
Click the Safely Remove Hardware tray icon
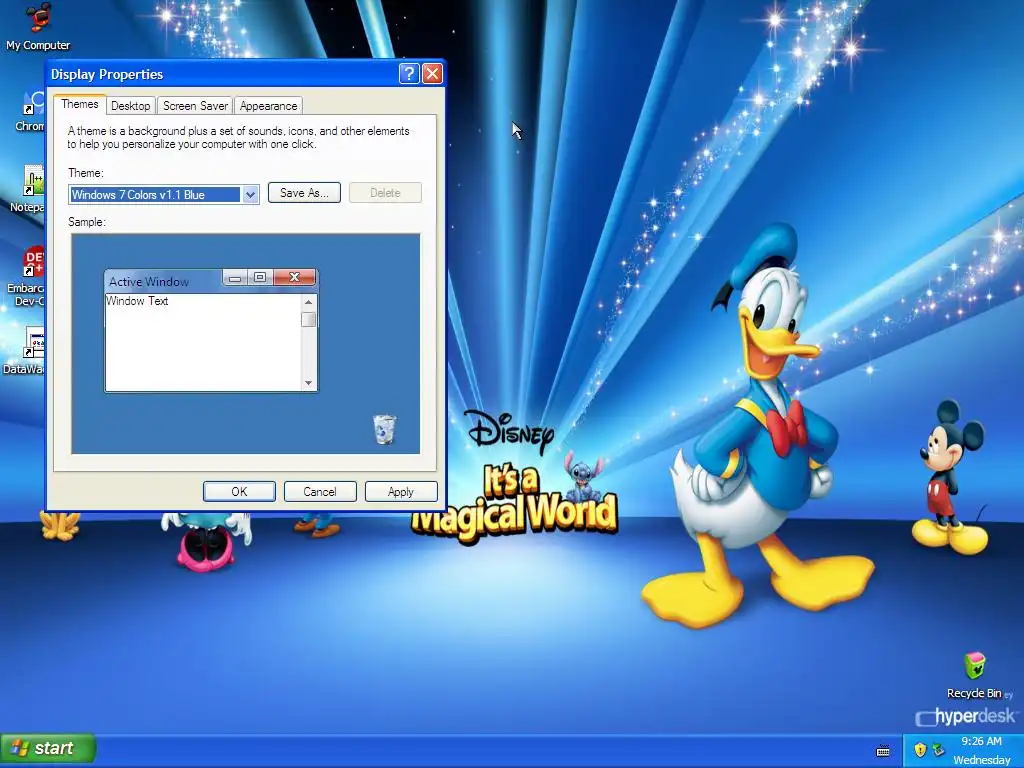938,750
